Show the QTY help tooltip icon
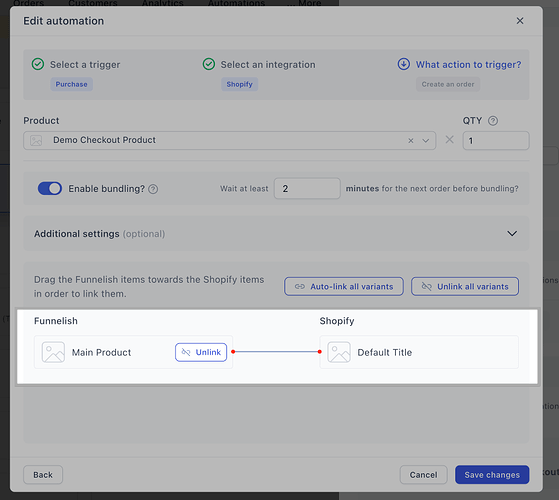 tap(493, 121)
